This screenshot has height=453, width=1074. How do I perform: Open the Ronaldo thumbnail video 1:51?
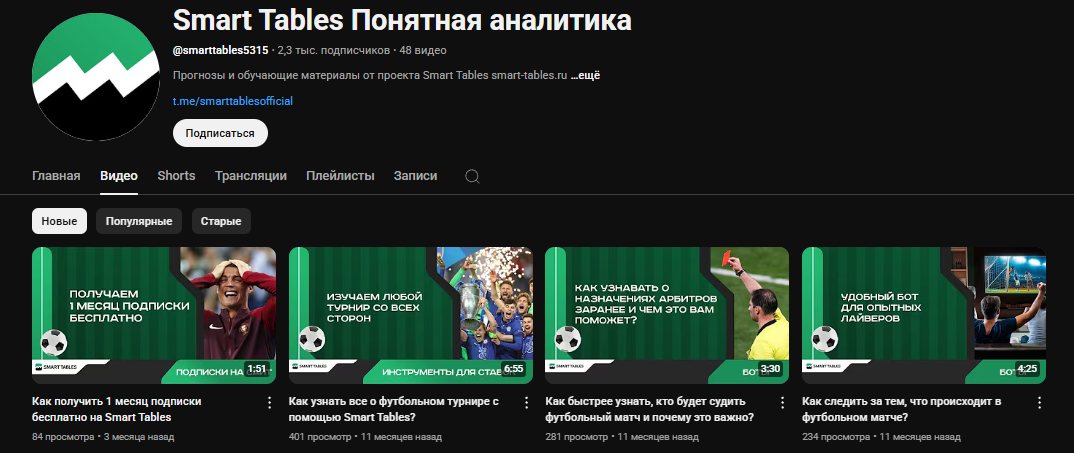pyautogui.click(x=154, y=315)
